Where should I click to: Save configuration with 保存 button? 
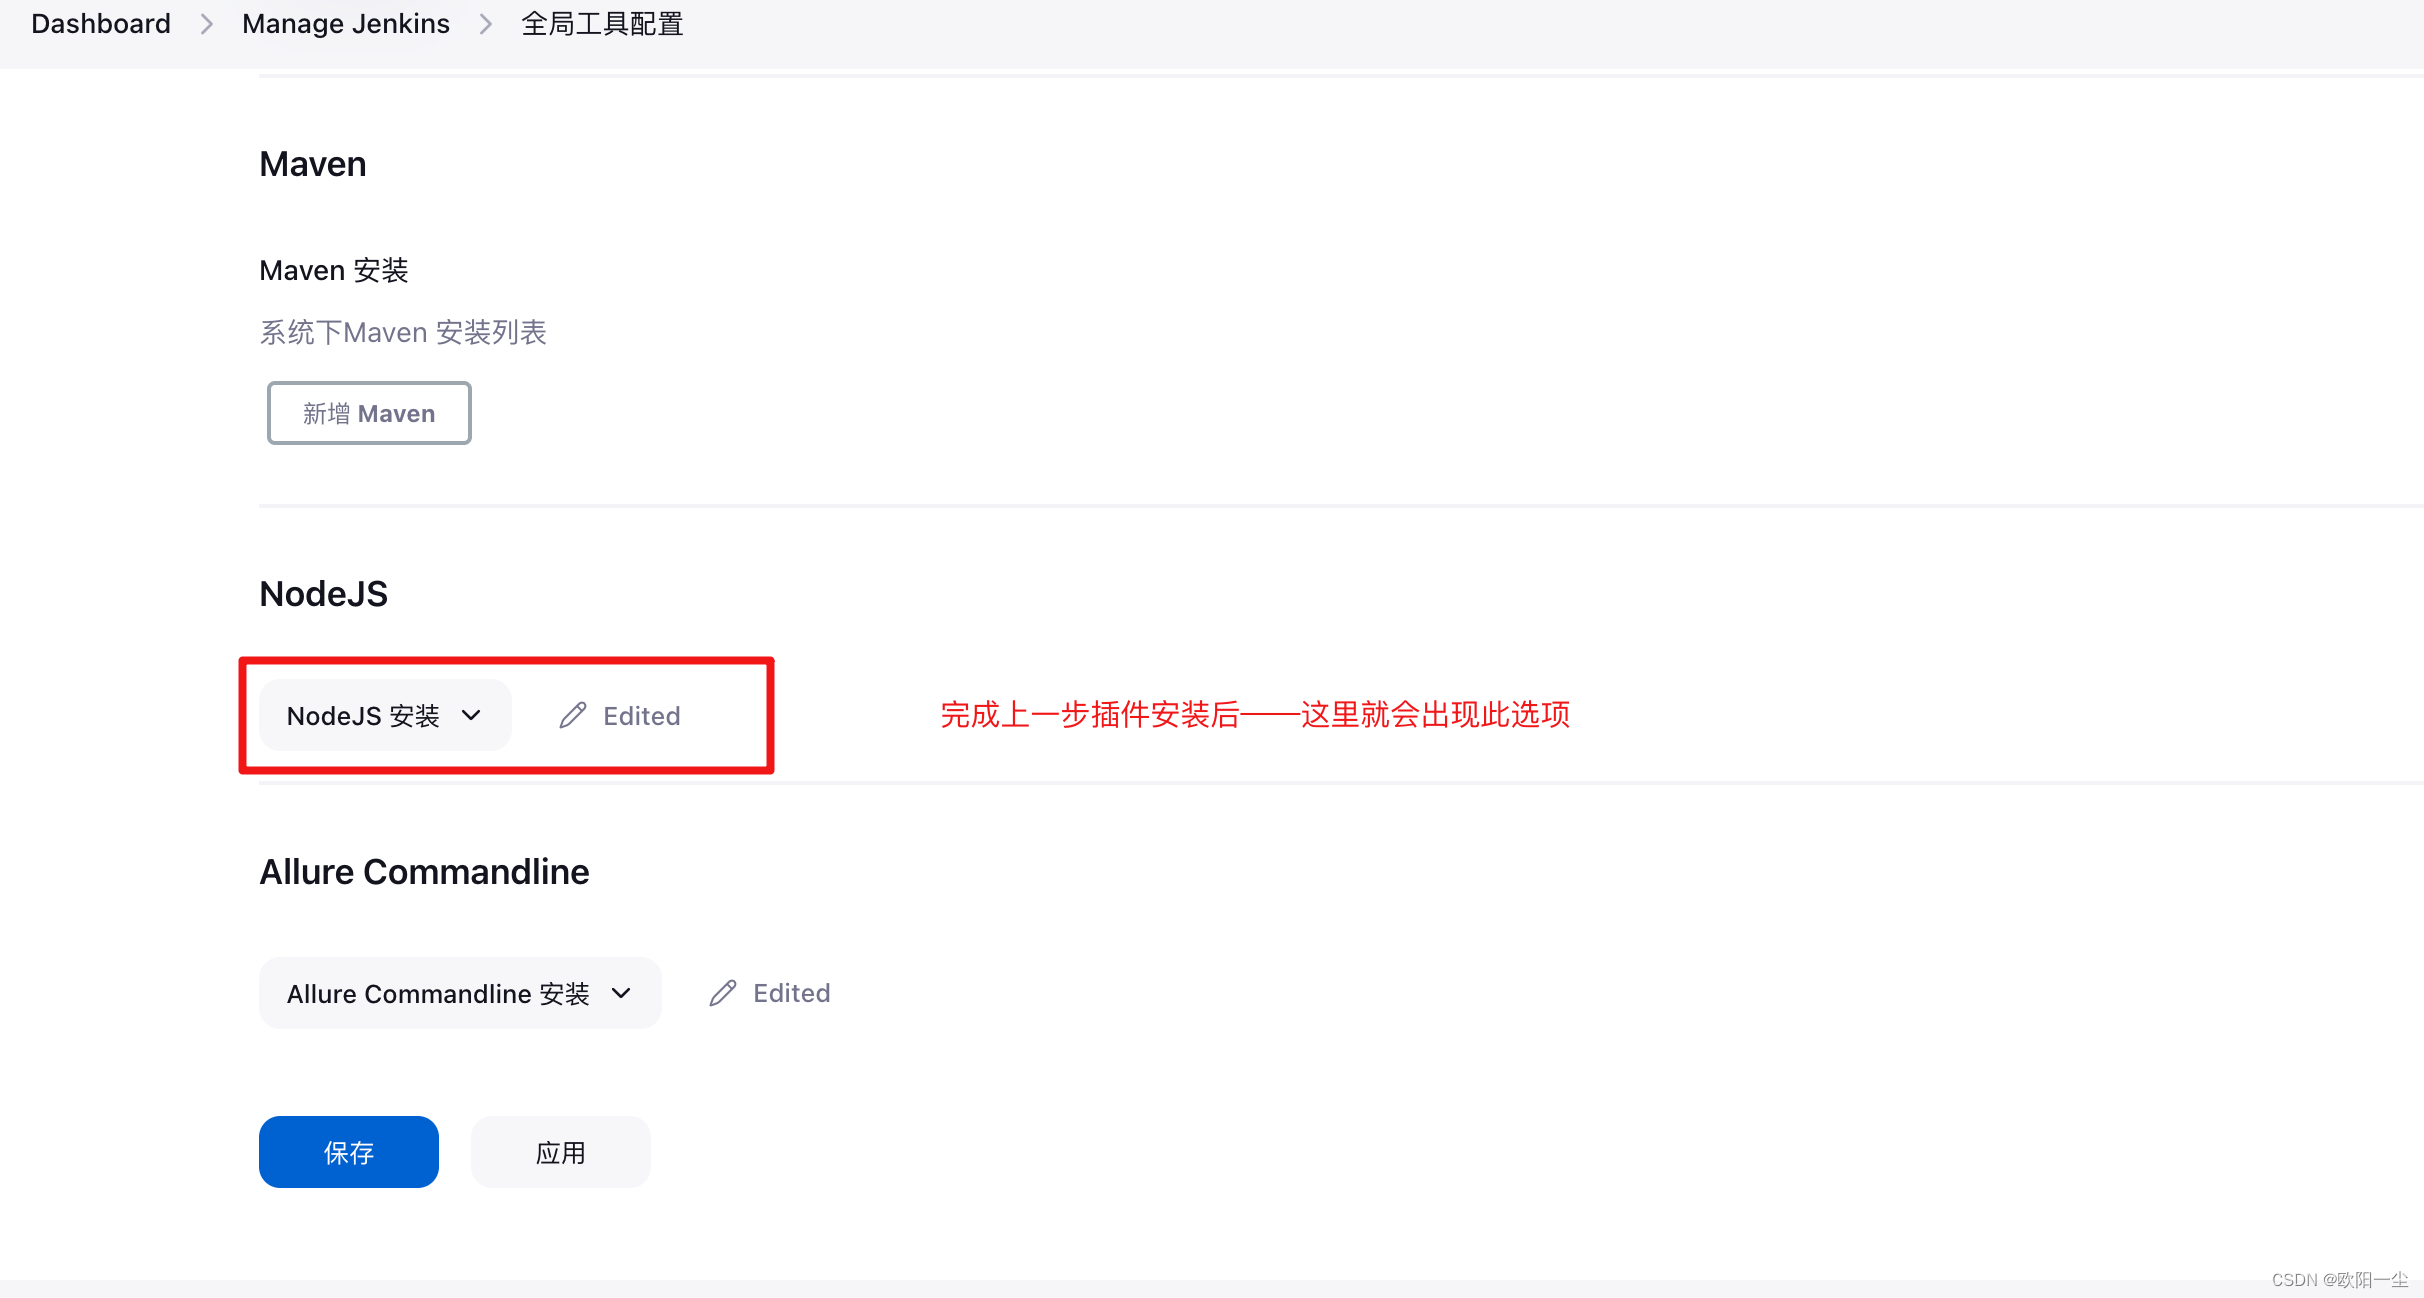[348, 1152]
